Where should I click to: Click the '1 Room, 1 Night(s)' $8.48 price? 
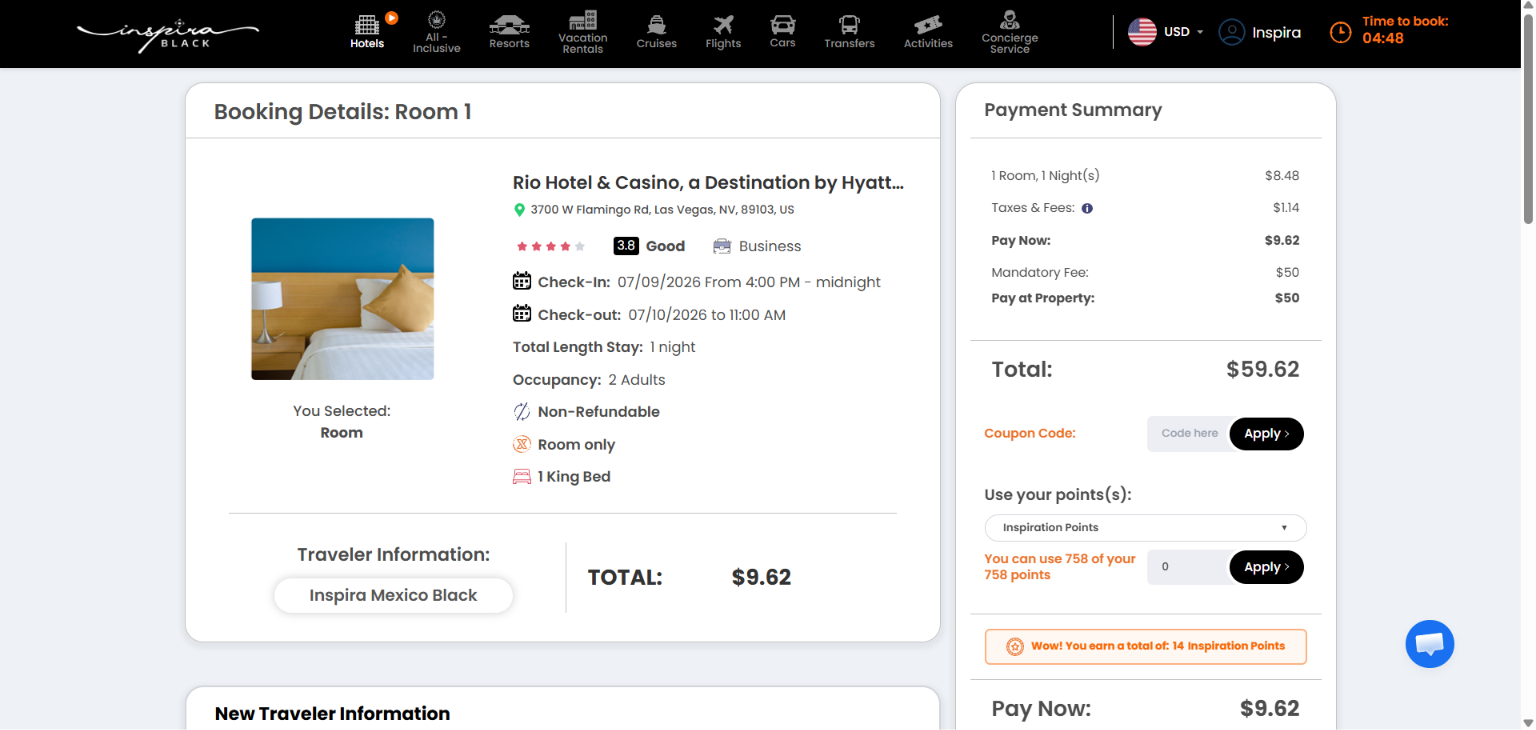(x=1282, y=175)
